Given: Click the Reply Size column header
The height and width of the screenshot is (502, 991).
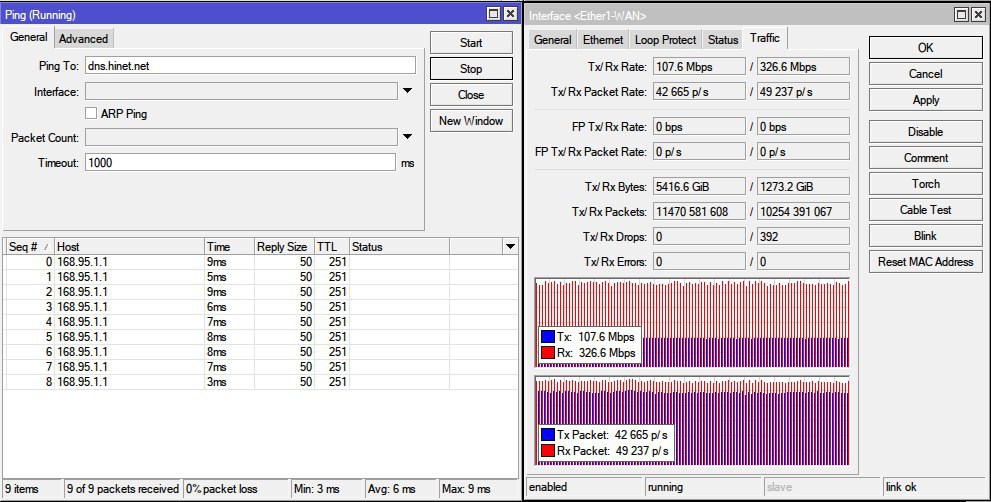Looking at the screenshot, I should 284,247.
